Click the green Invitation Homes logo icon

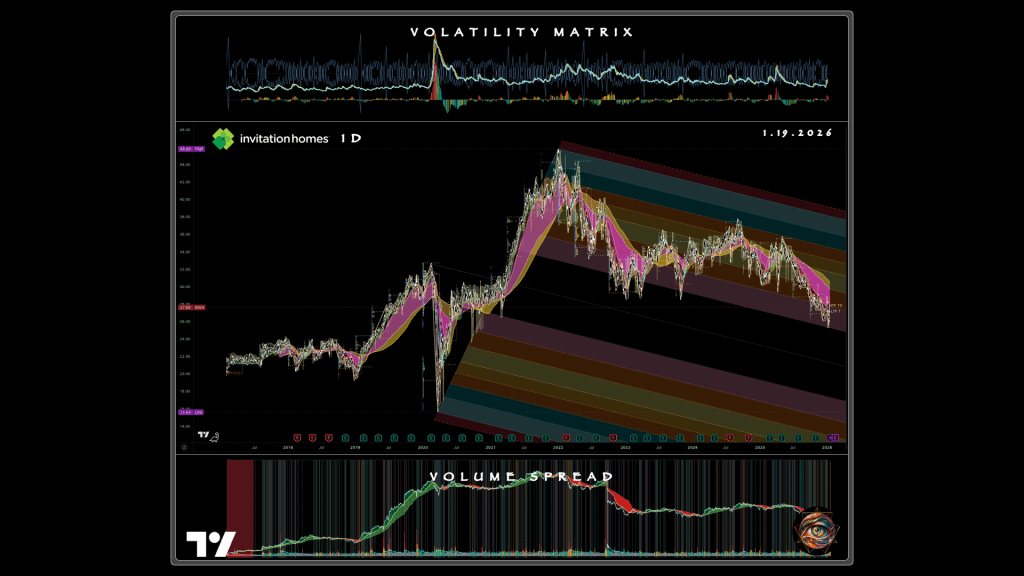tap(222, 139)
